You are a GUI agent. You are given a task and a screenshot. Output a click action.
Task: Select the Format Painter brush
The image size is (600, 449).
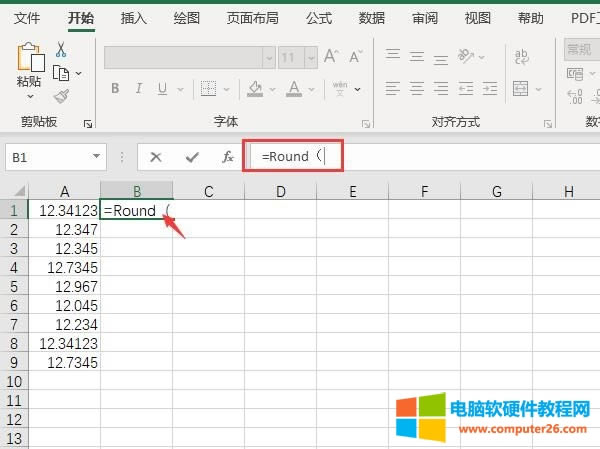(x=61, y=96)
